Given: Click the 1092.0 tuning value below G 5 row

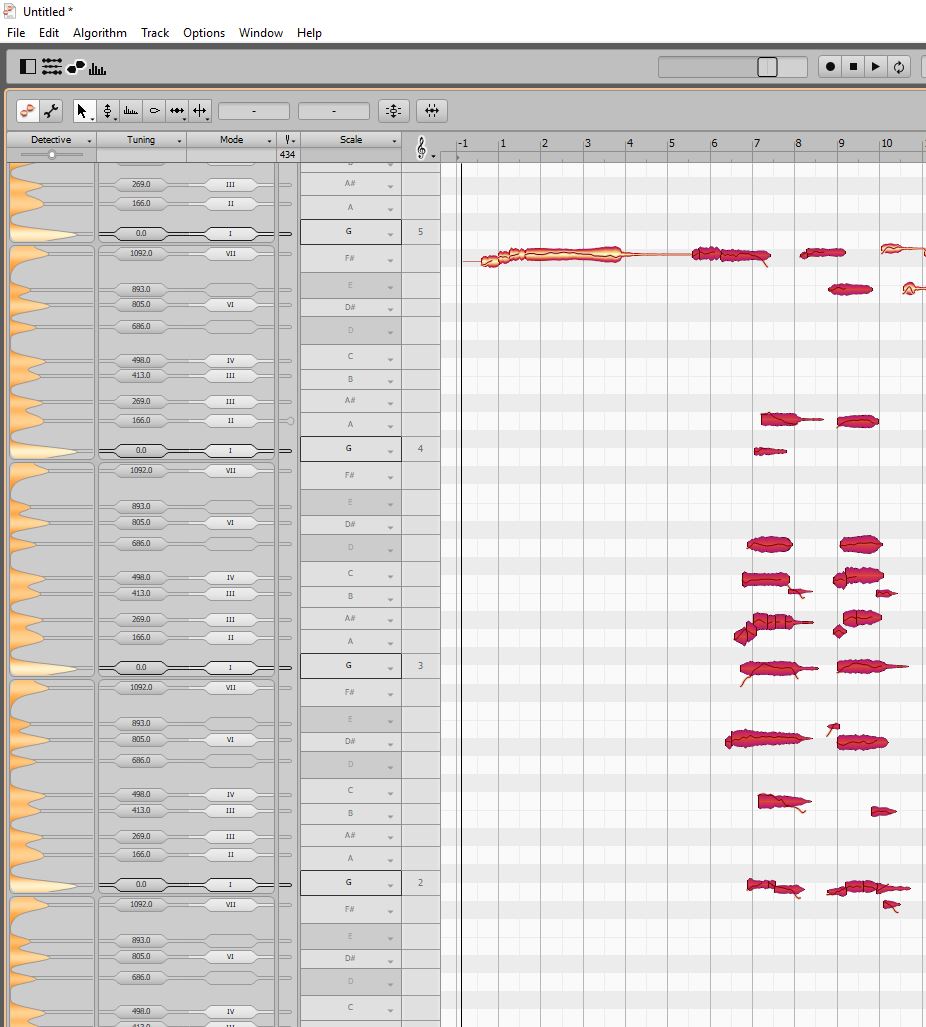Looking at the screenshot, I should 141,253.
